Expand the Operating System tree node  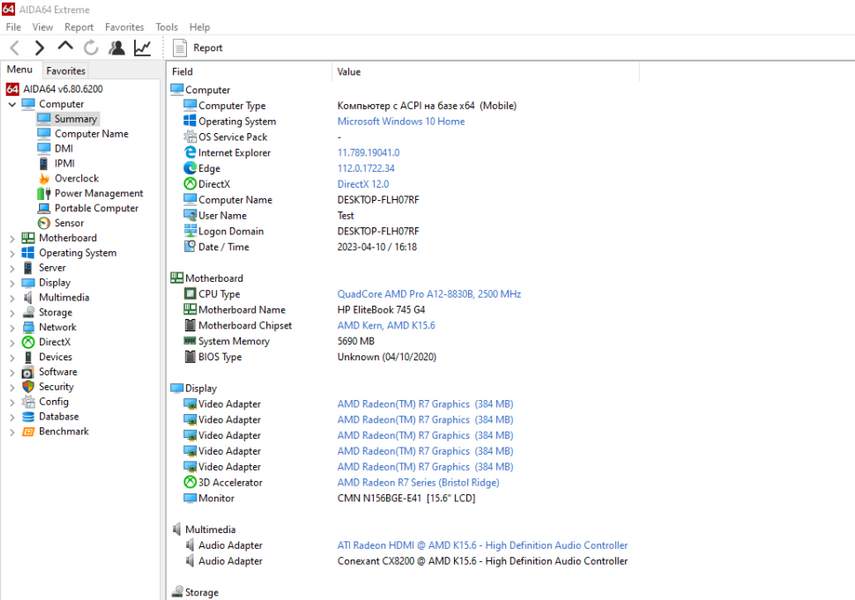(12, 253)
